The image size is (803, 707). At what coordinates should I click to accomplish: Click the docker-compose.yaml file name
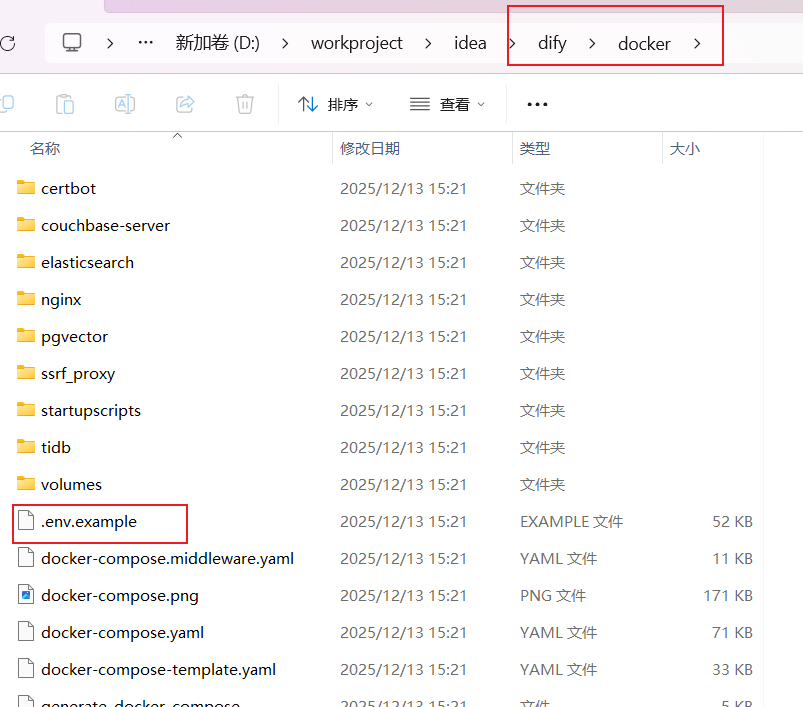(x=122, y=633)
